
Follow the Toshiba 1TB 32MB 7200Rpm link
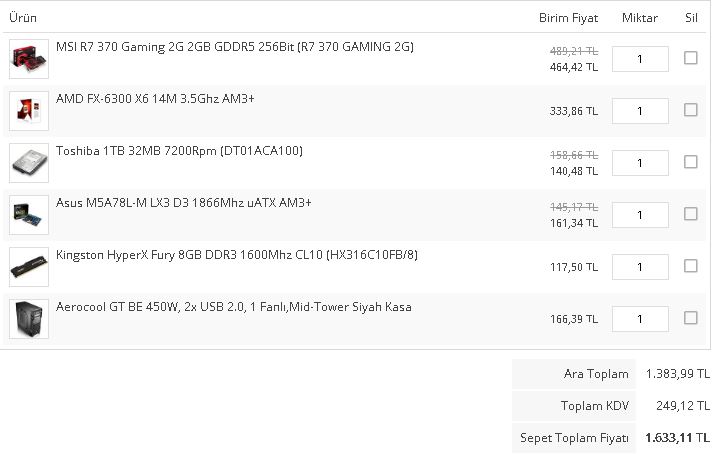[x=179, y=151]
